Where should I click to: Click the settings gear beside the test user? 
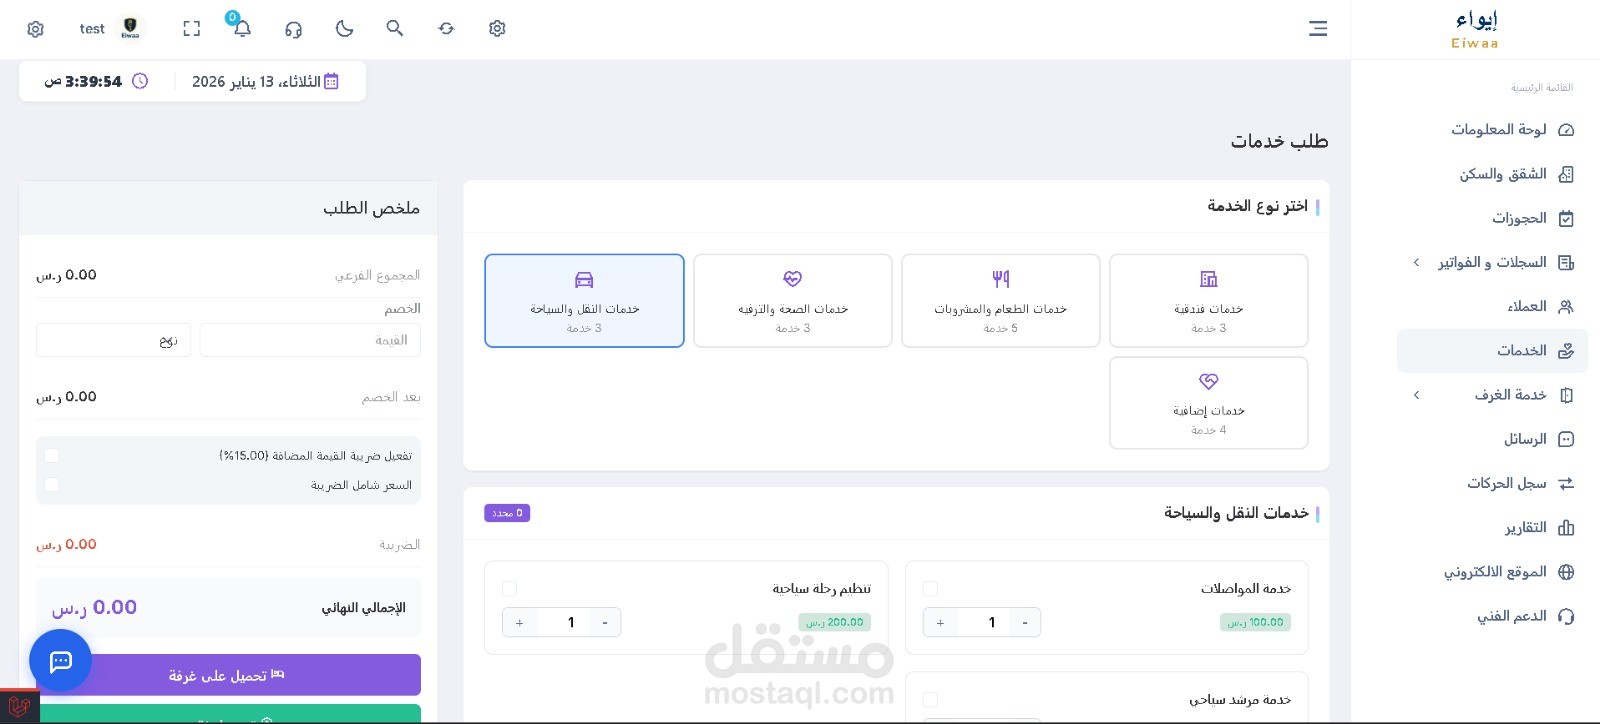[36, 29]
